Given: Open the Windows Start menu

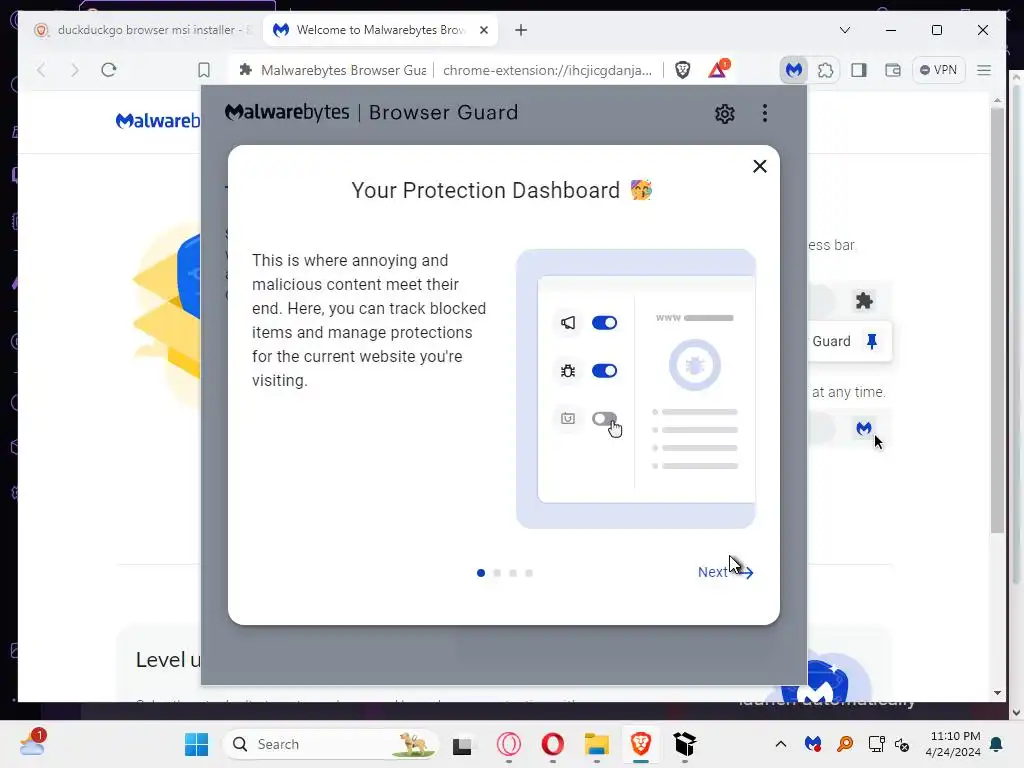Looking at the screenshot, I should pos(196,744).
